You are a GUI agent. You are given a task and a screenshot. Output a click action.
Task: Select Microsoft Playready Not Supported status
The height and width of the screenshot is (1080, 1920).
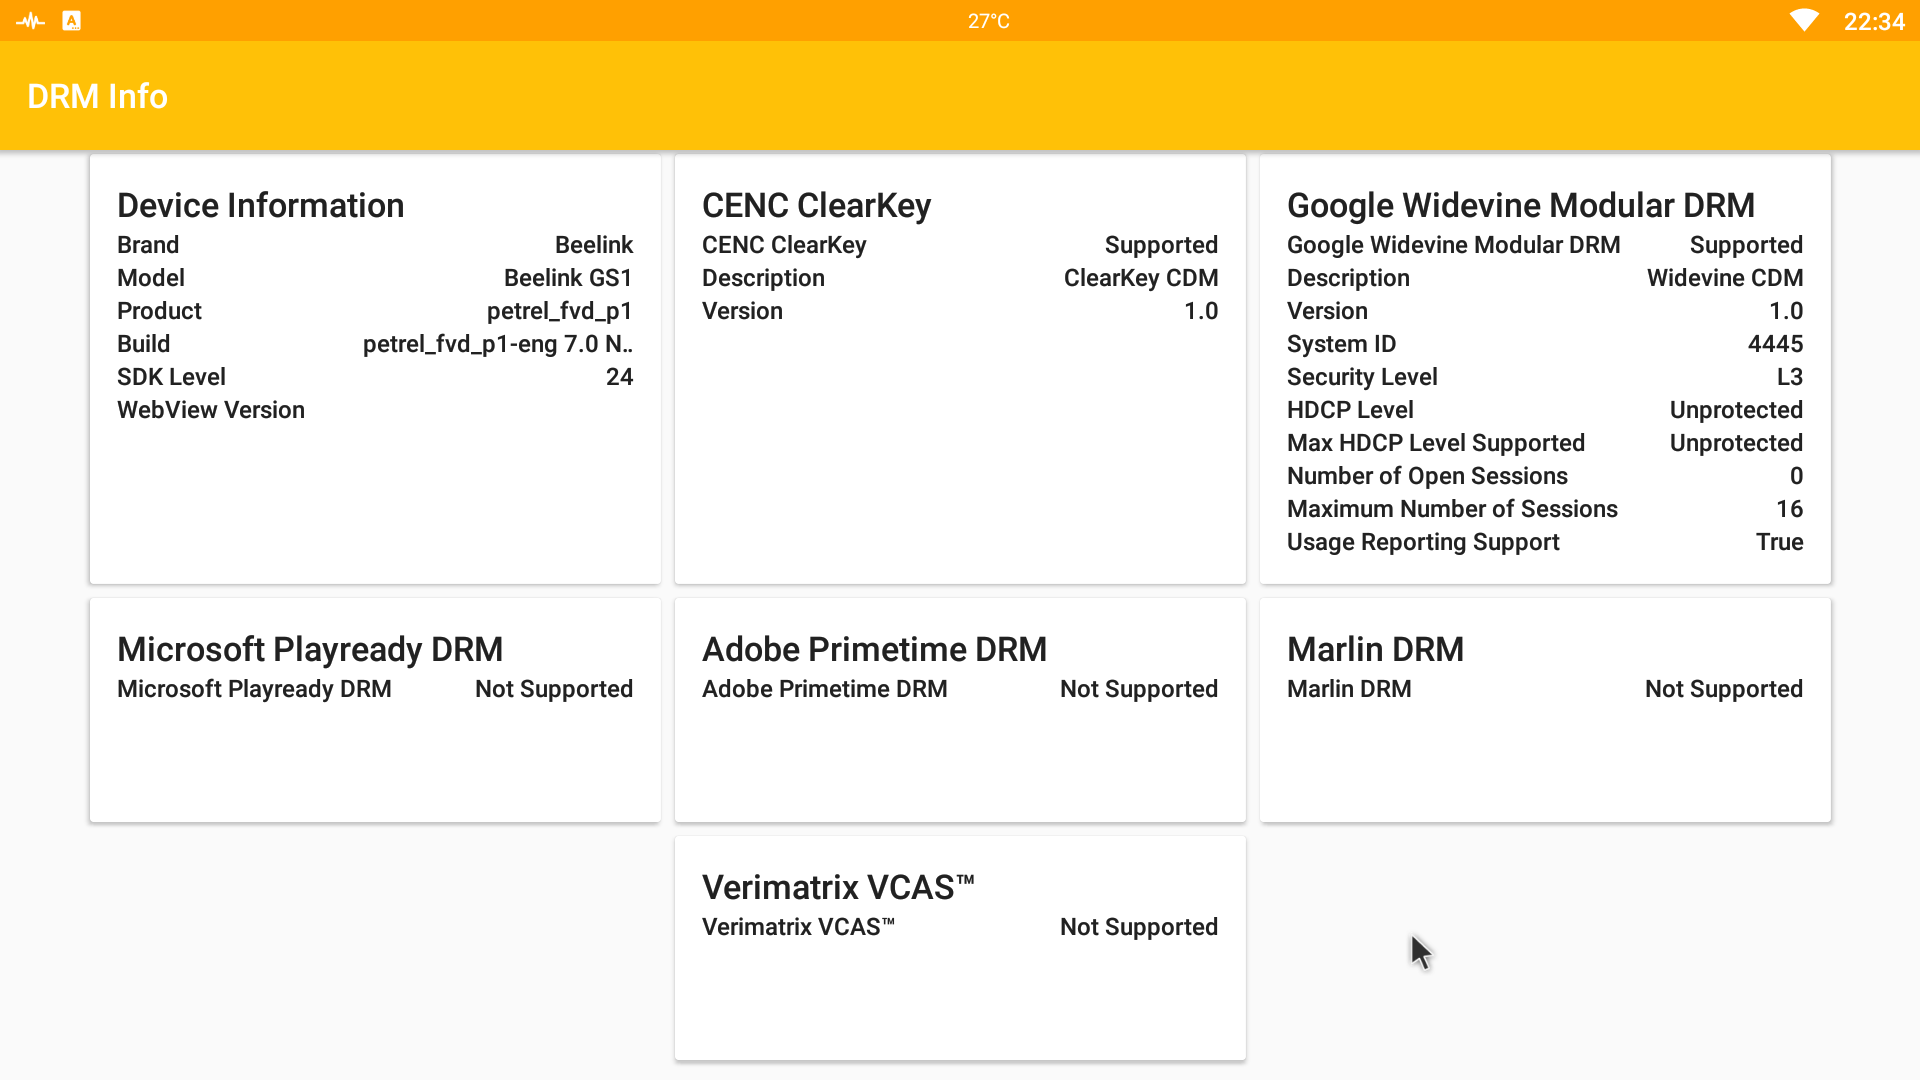coord(554,689)
